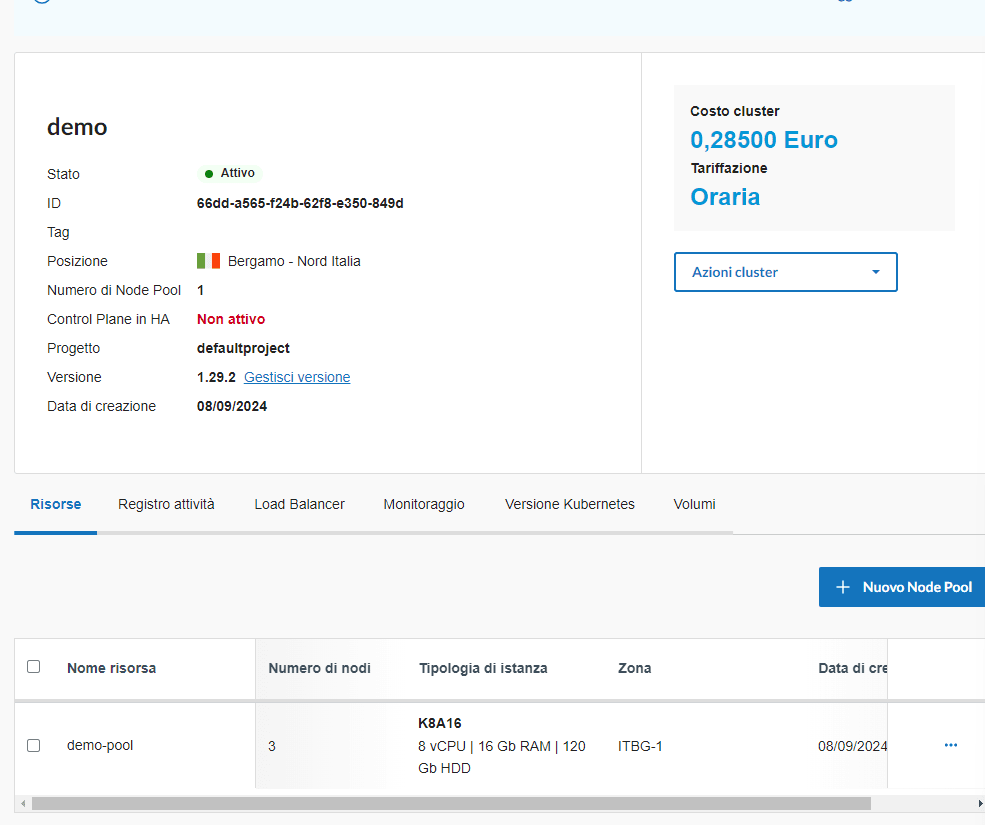The height and width of the screenshot is (825, 985).
Task: Follow the Gestisci versione link
Action: 297,377
